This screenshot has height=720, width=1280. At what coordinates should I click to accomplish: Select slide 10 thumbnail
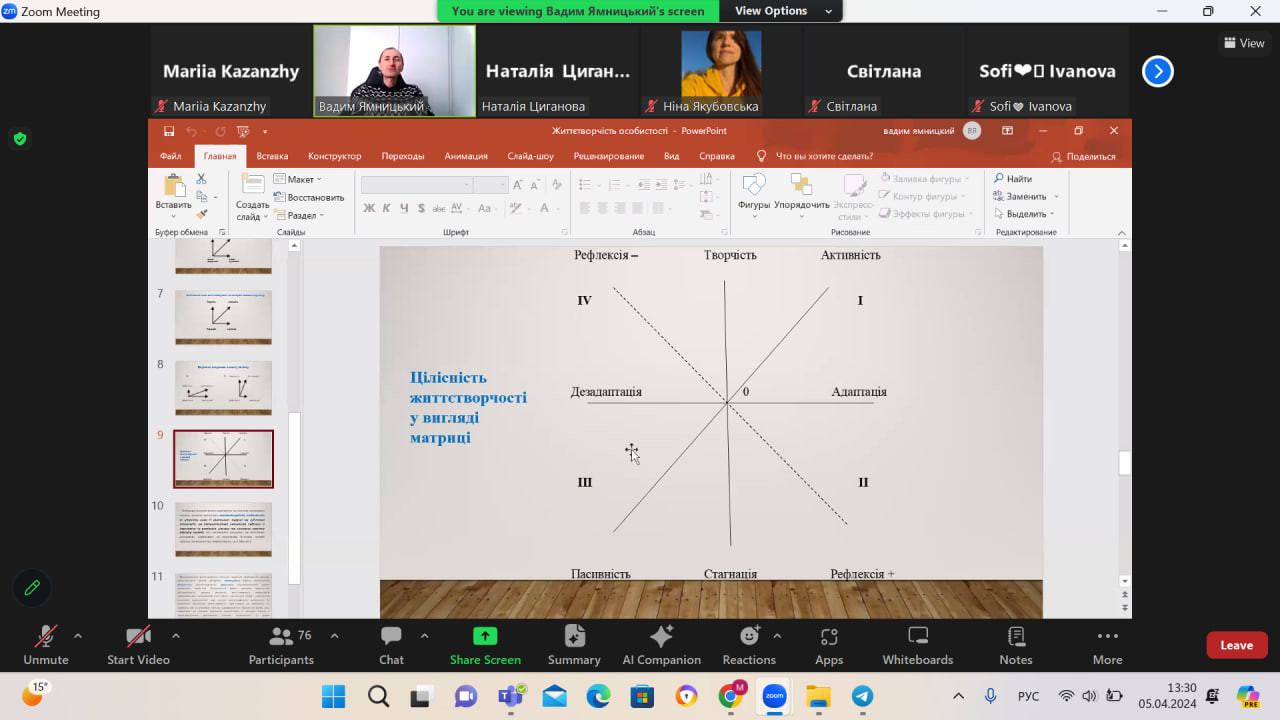pyautogui.click(x=223, y=529)
